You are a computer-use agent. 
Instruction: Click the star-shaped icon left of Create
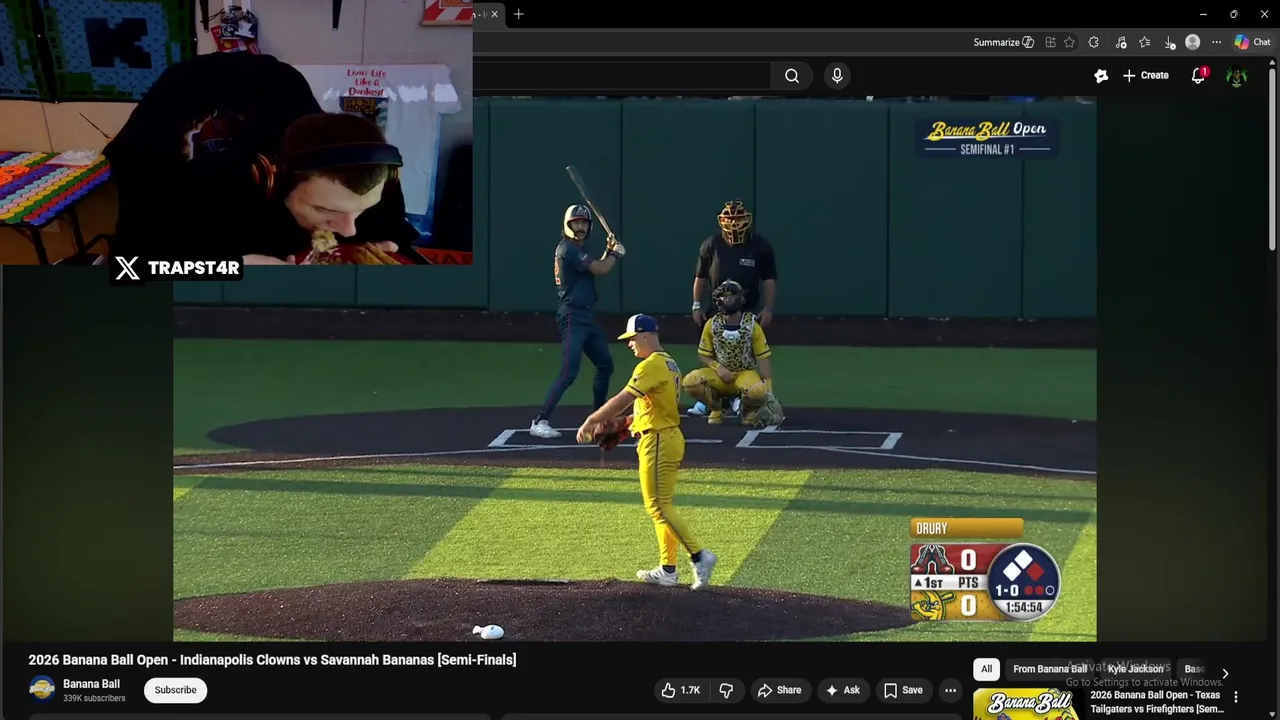point(1101,75)
